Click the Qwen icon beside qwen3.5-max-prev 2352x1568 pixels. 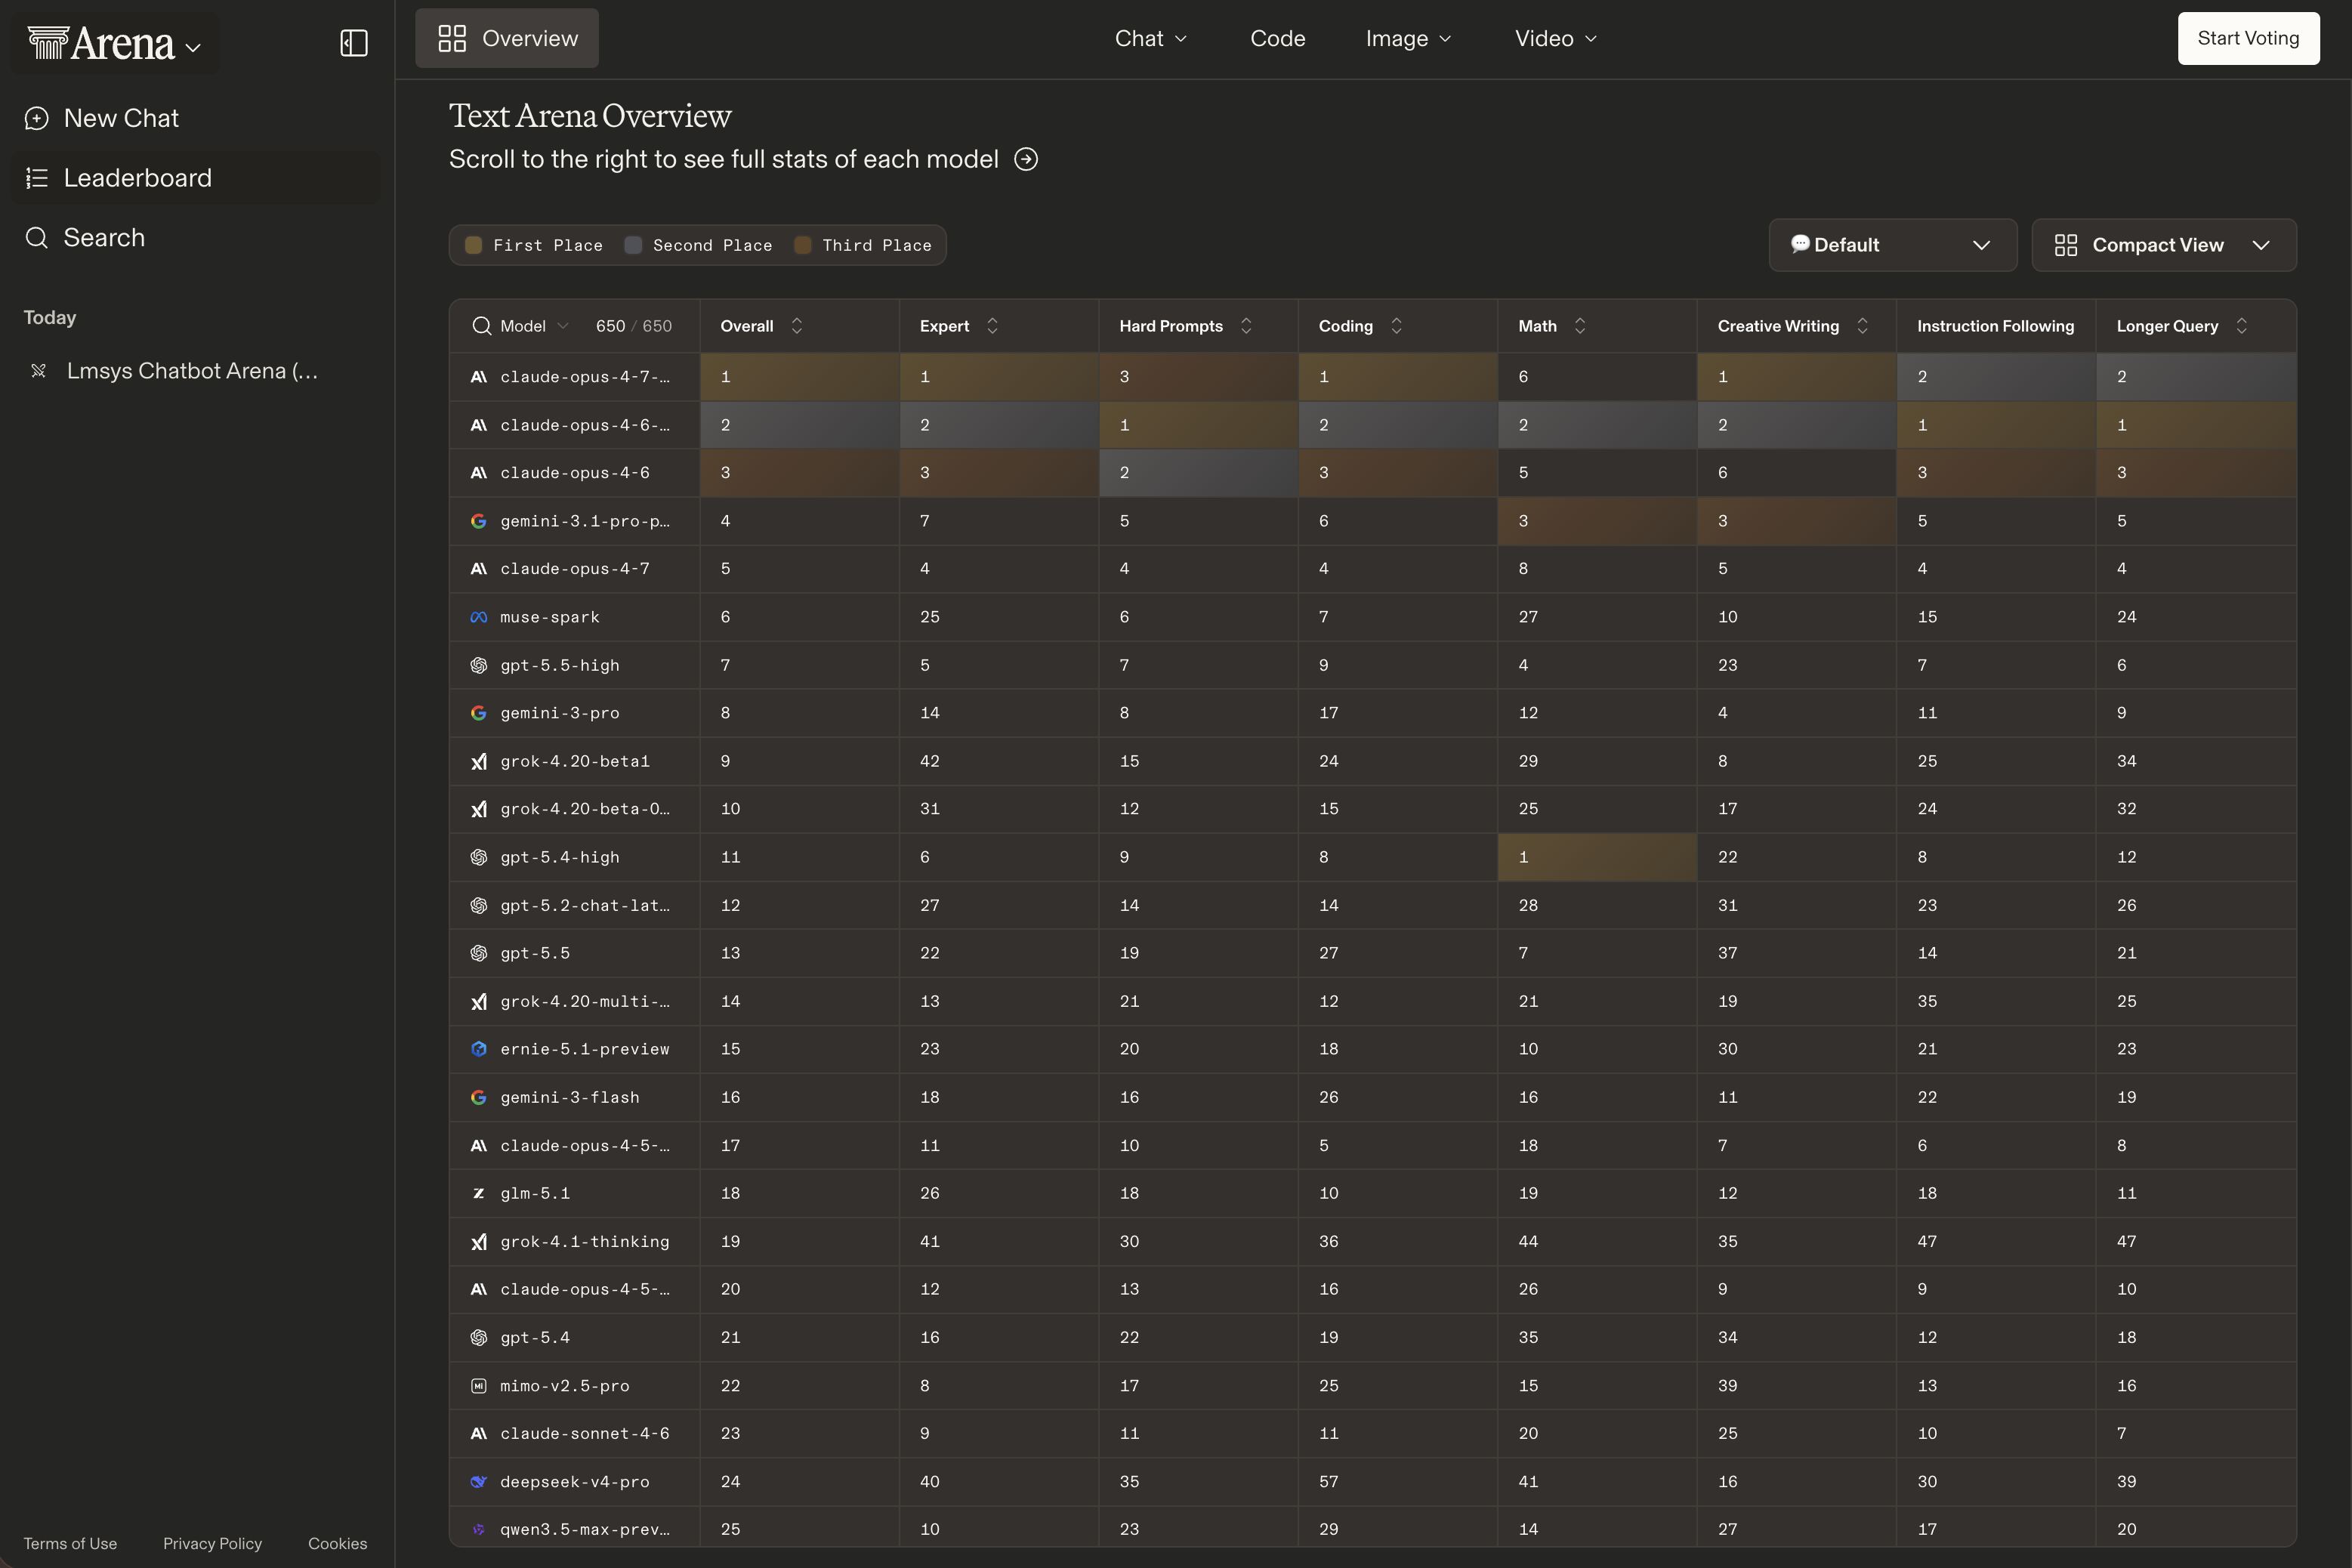[x=479, y=1529]
